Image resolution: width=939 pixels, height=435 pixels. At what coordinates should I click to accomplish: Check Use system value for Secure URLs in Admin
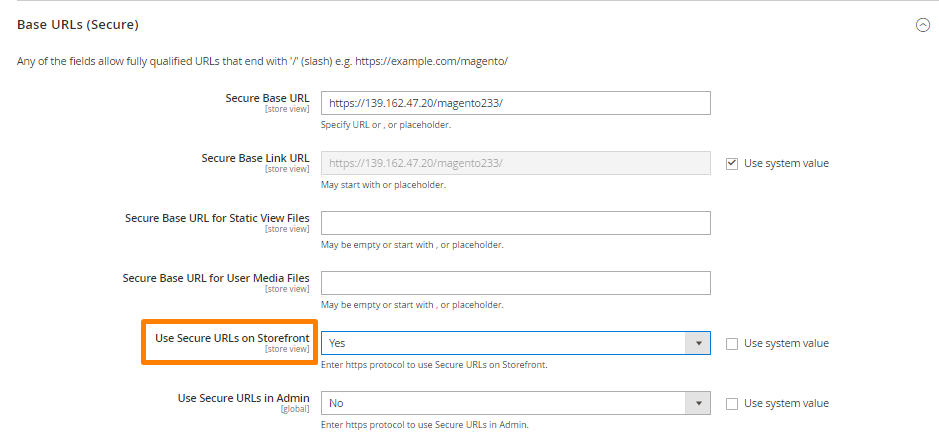point(732,404)
